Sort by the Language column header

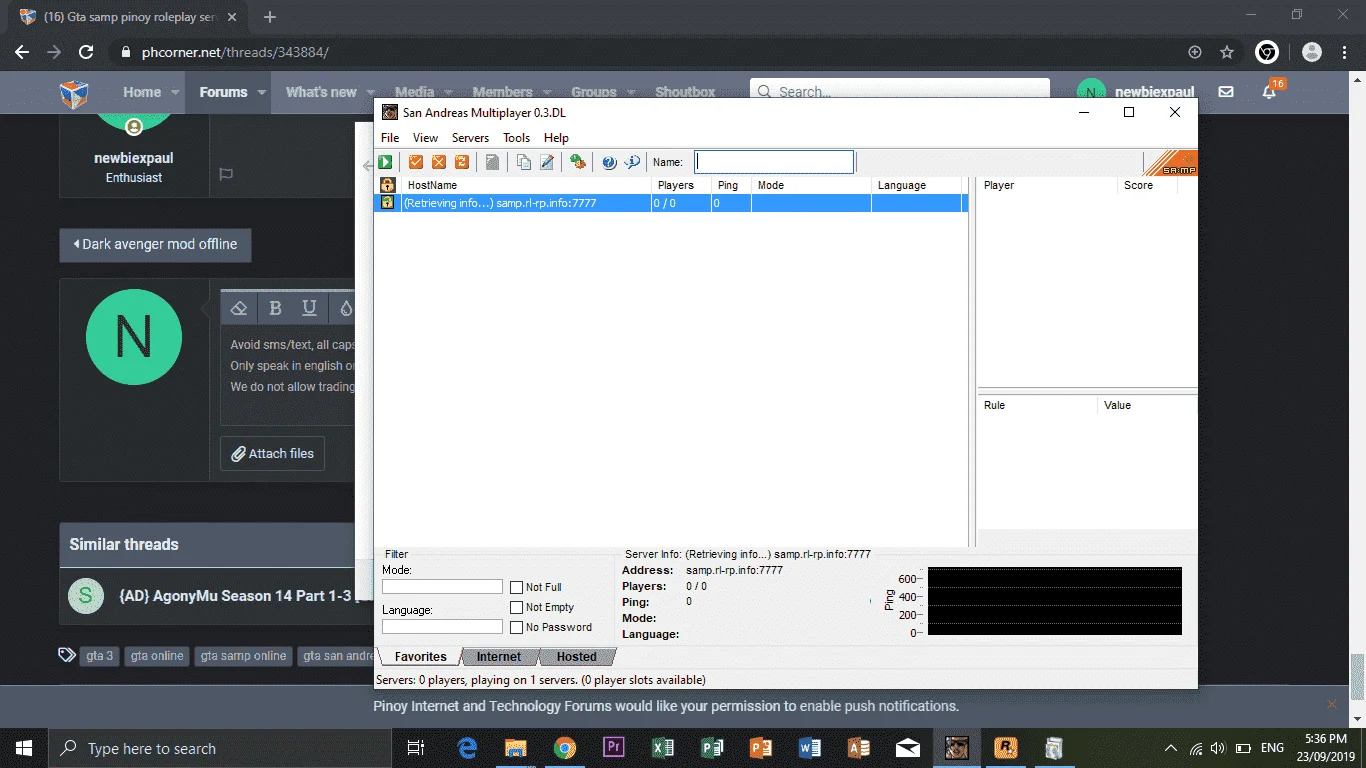coord(916,185)
